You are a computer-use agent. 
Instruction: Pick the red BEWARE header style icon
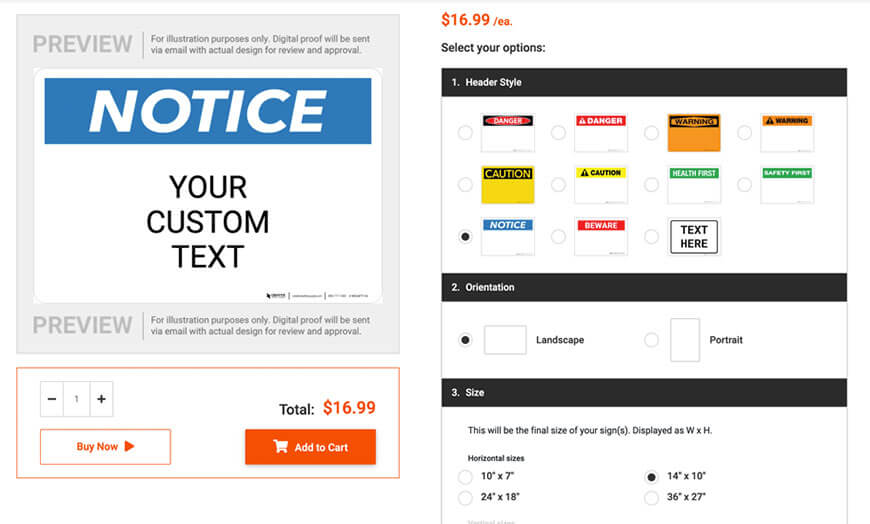point(601,237)
